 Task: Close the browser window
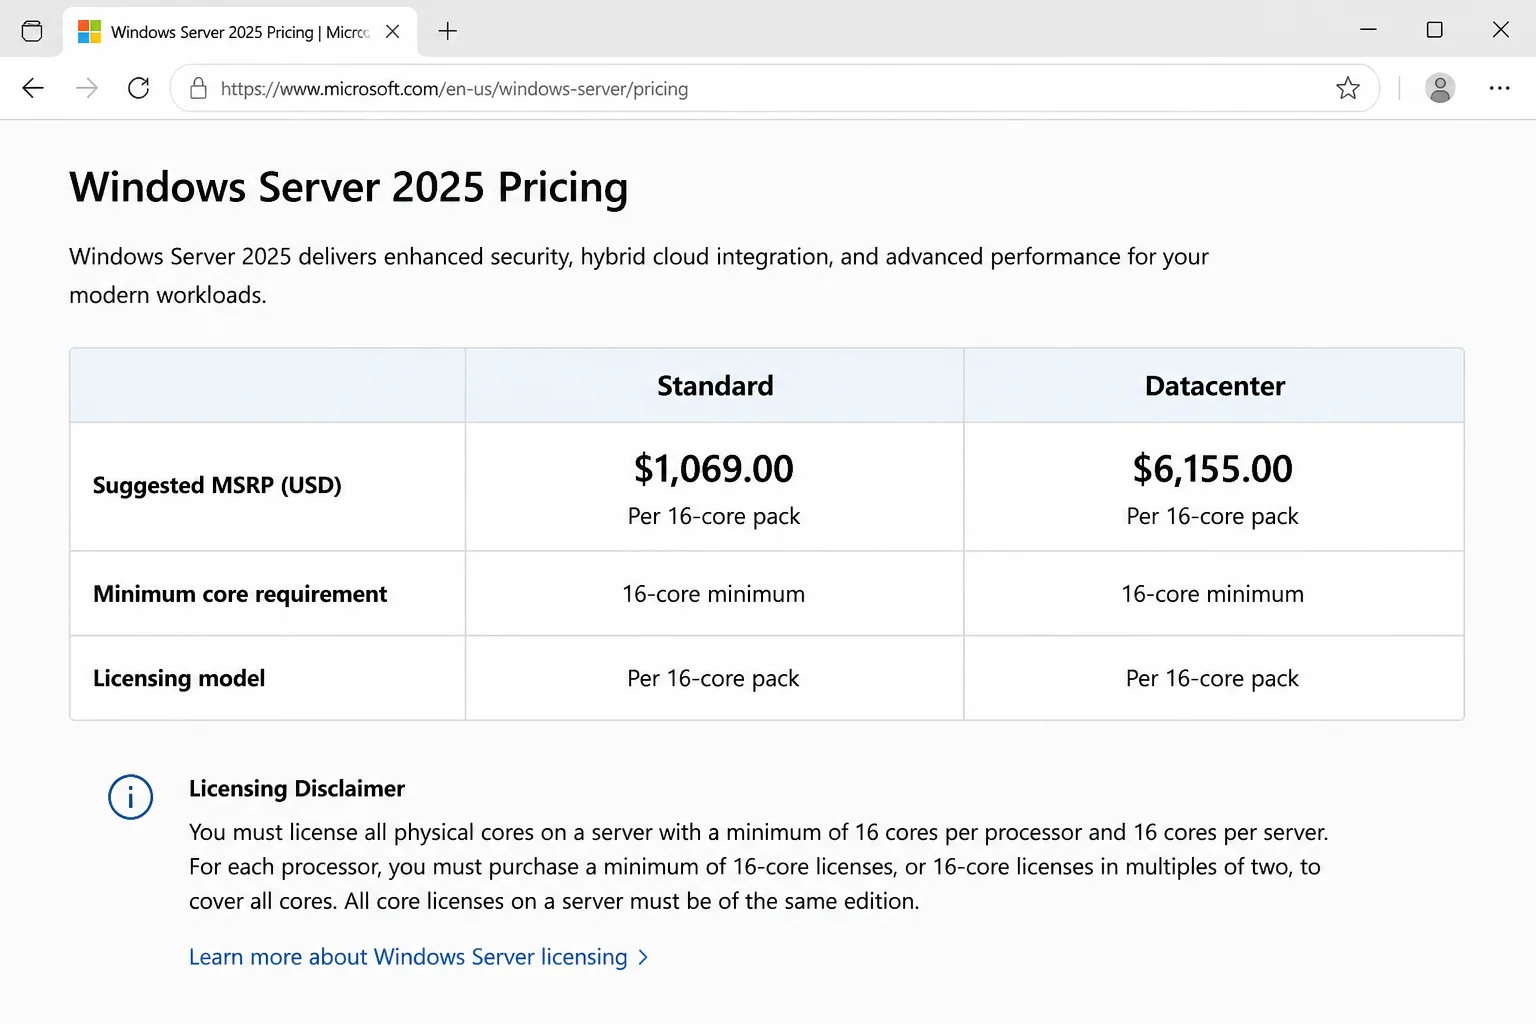(1500, 30)
